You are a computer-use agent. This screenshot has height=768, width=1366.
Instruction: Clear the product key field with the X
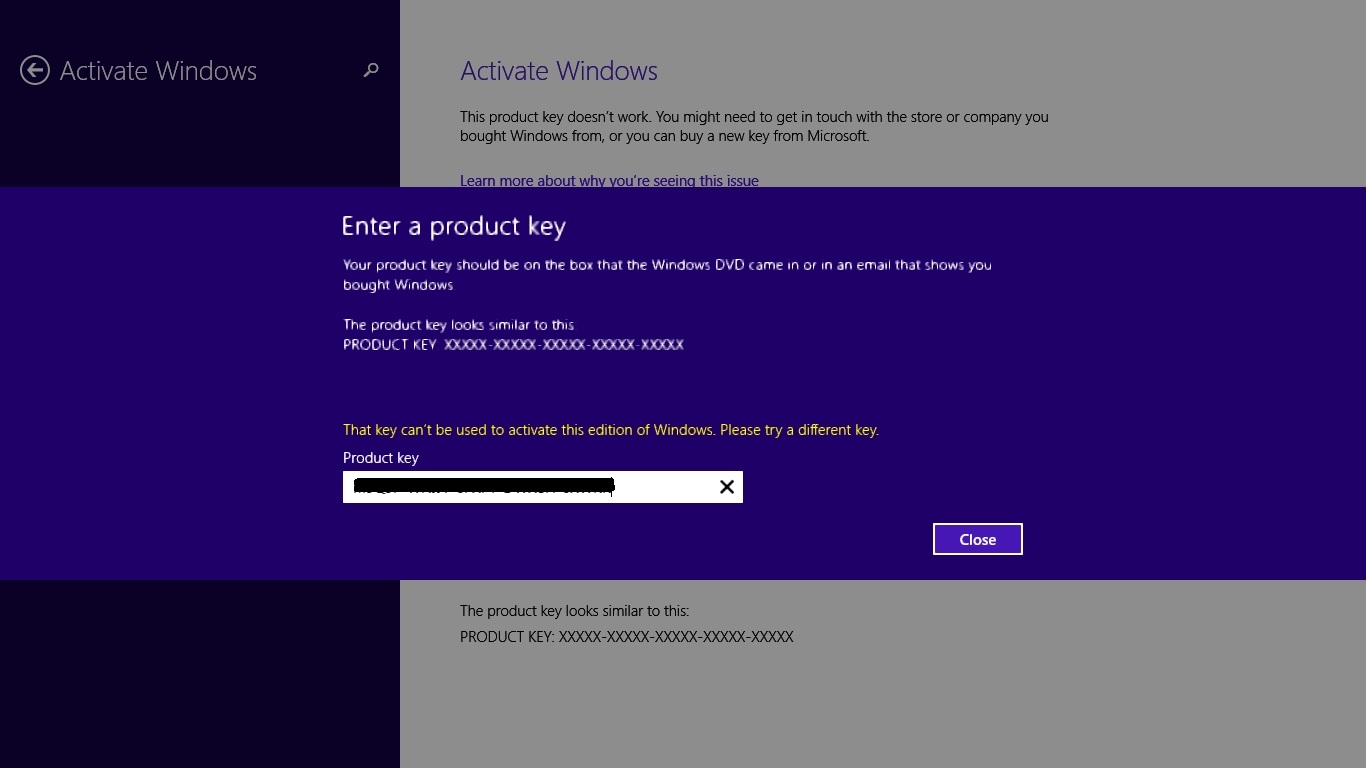tap(727, 487)
